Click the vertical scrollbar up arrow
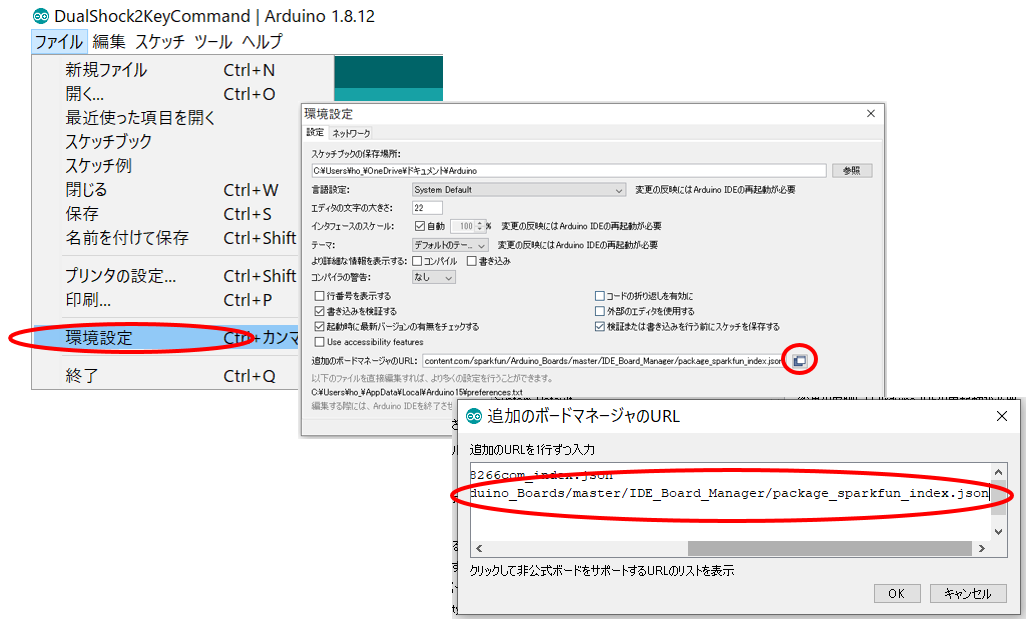This screenshot has width=1035, height=622. coord(999,472)
